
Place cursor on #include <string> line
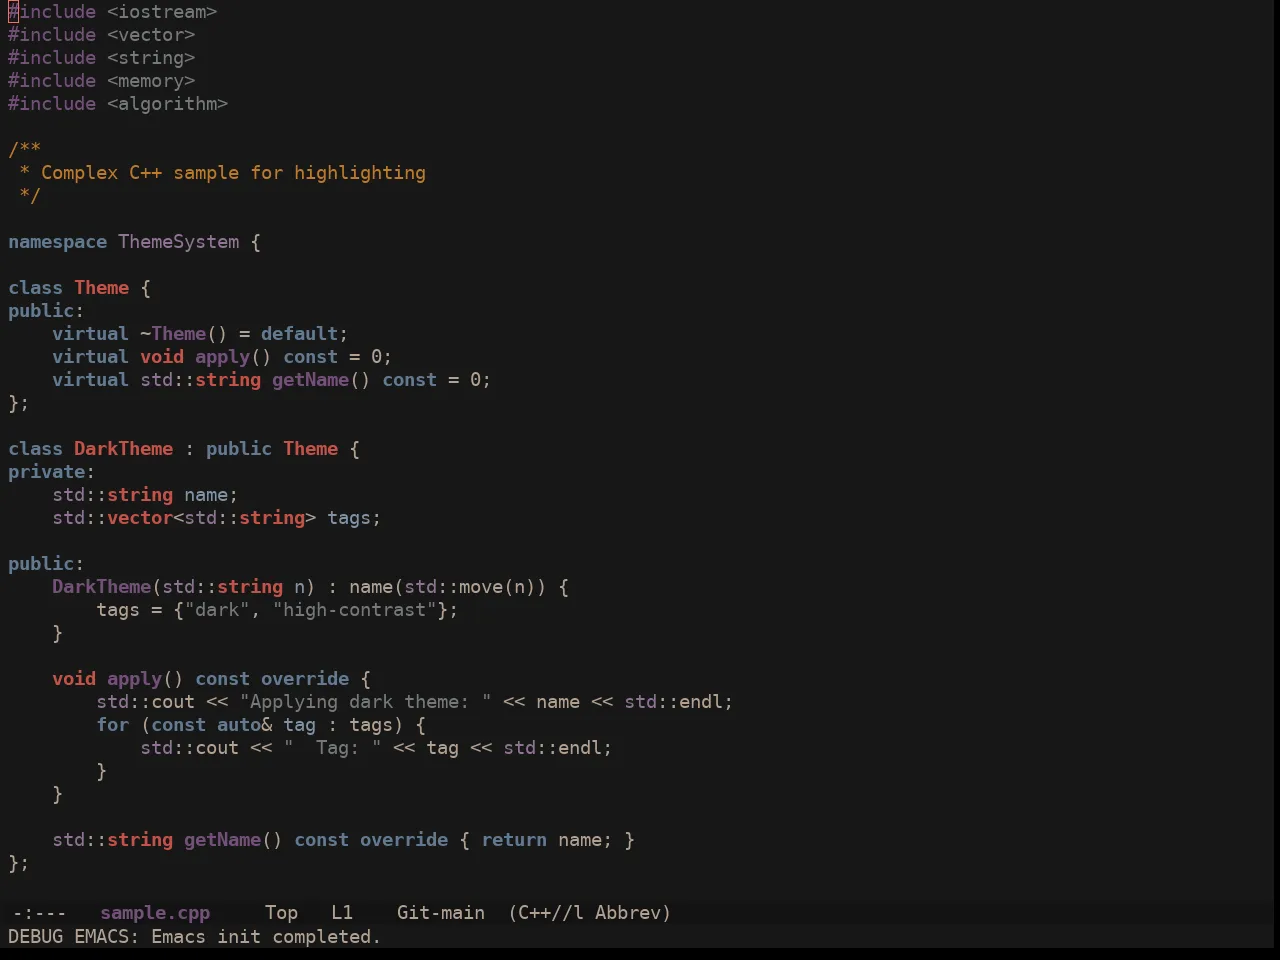click(102, 58)
